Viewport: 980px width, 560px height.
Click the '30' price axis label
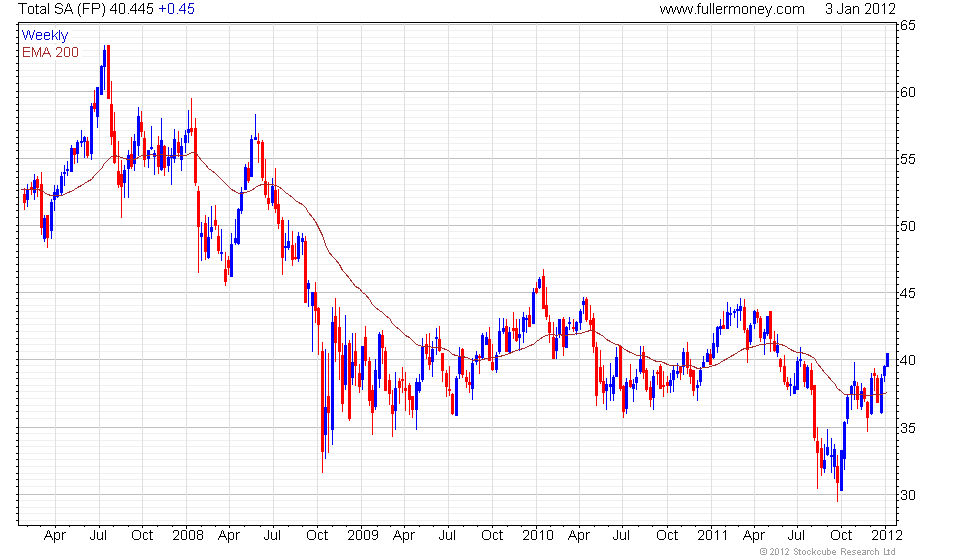tap(908, 495)
